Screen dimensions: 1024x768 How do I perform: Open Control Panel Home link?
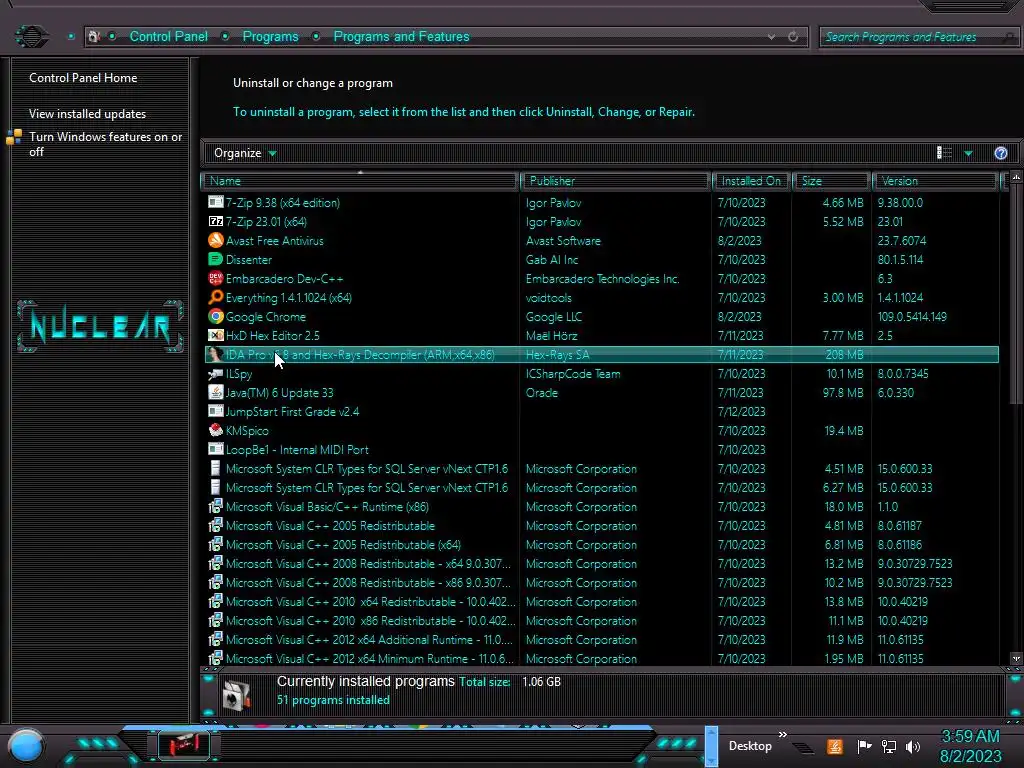tap(83, 78)
